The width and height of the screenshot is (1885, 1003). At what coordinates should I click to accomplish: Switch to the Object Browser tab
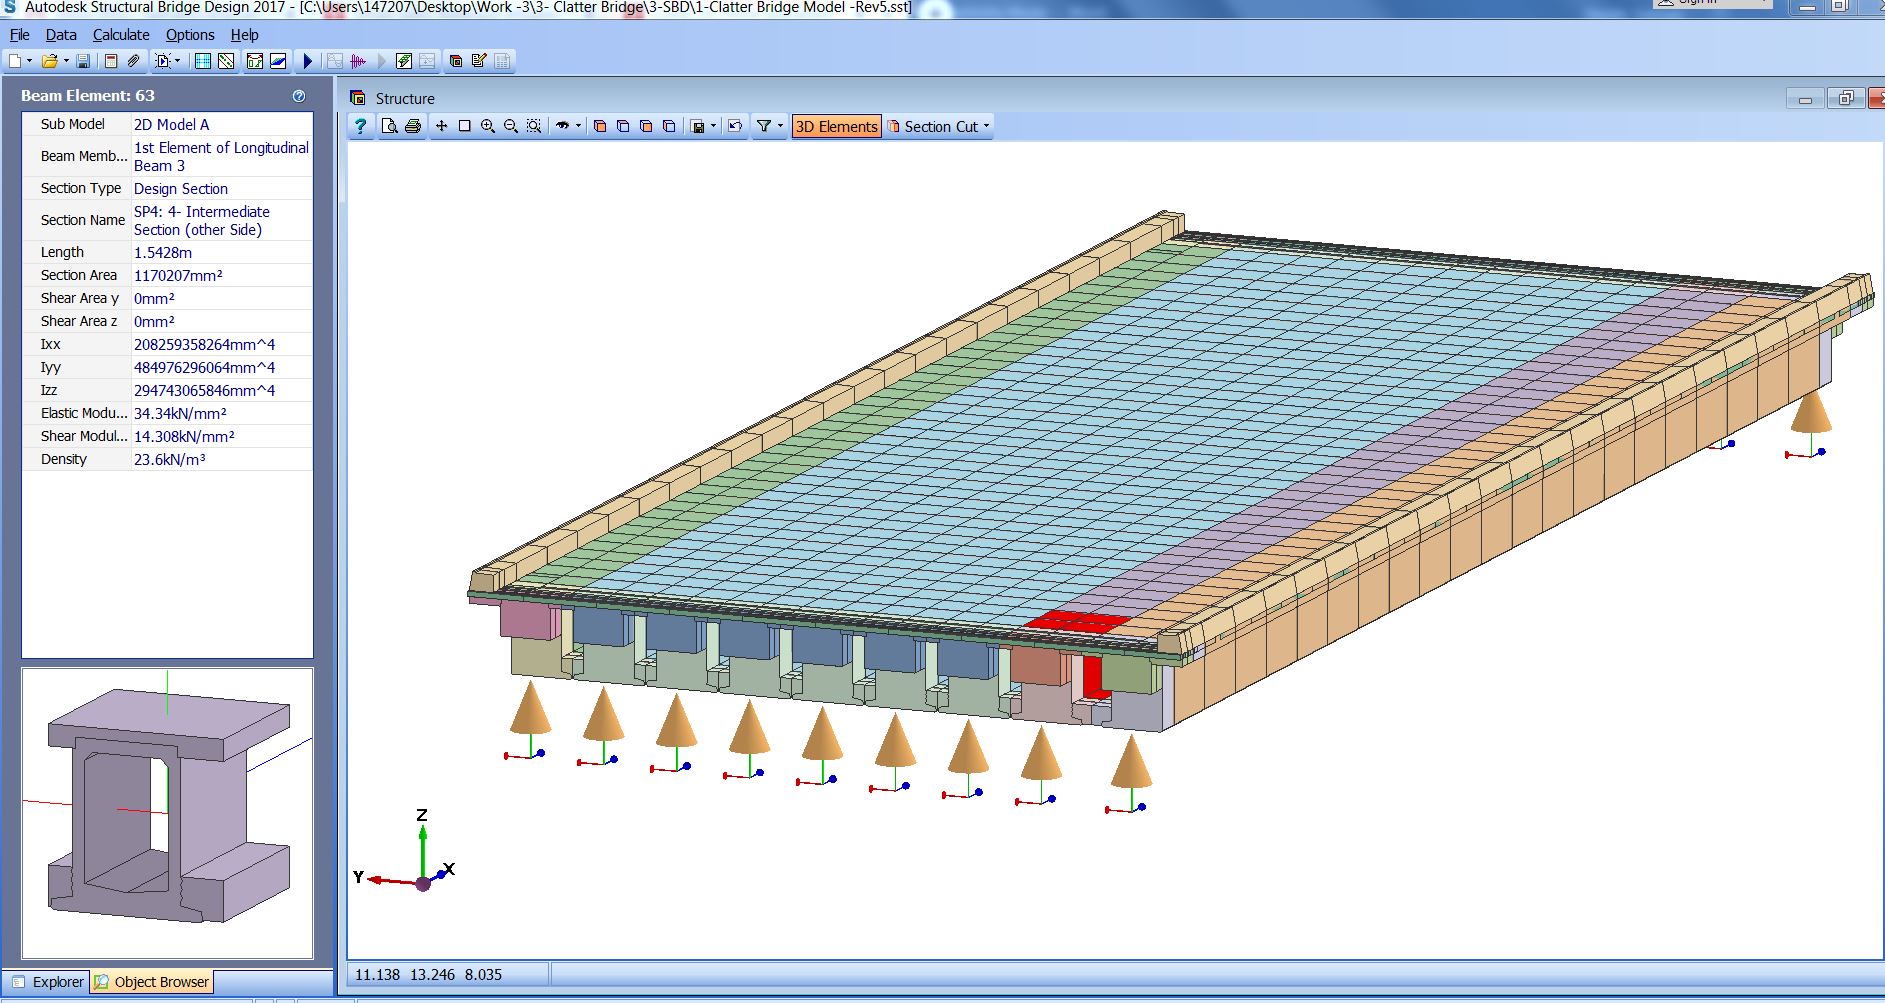(152, 982)
